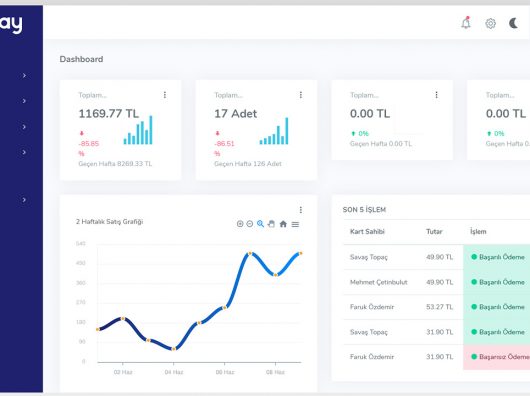The image size is (530, 396).
Task: Click the Kart Sahibi column header
Action: pyautogui.click(x=367, y=231)
